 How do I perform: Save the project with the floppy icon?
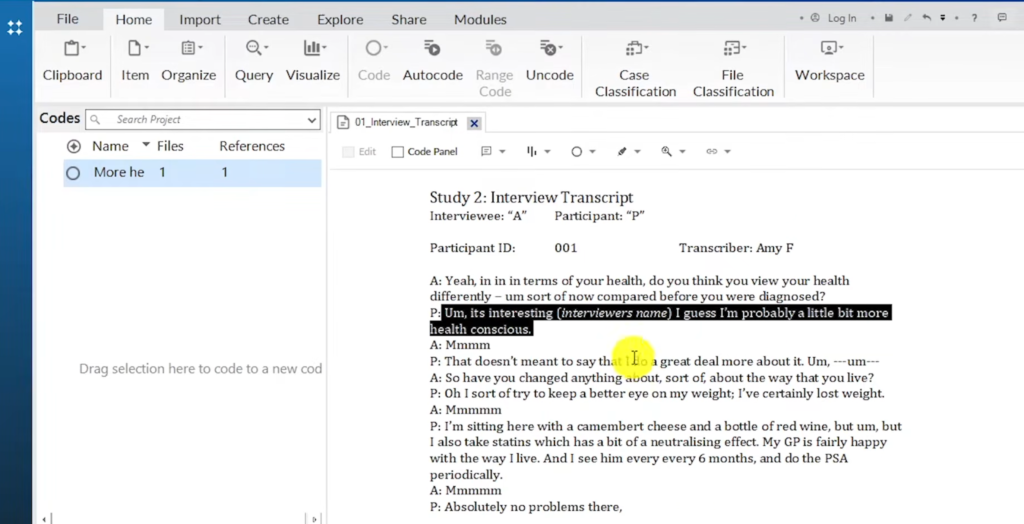889,18
